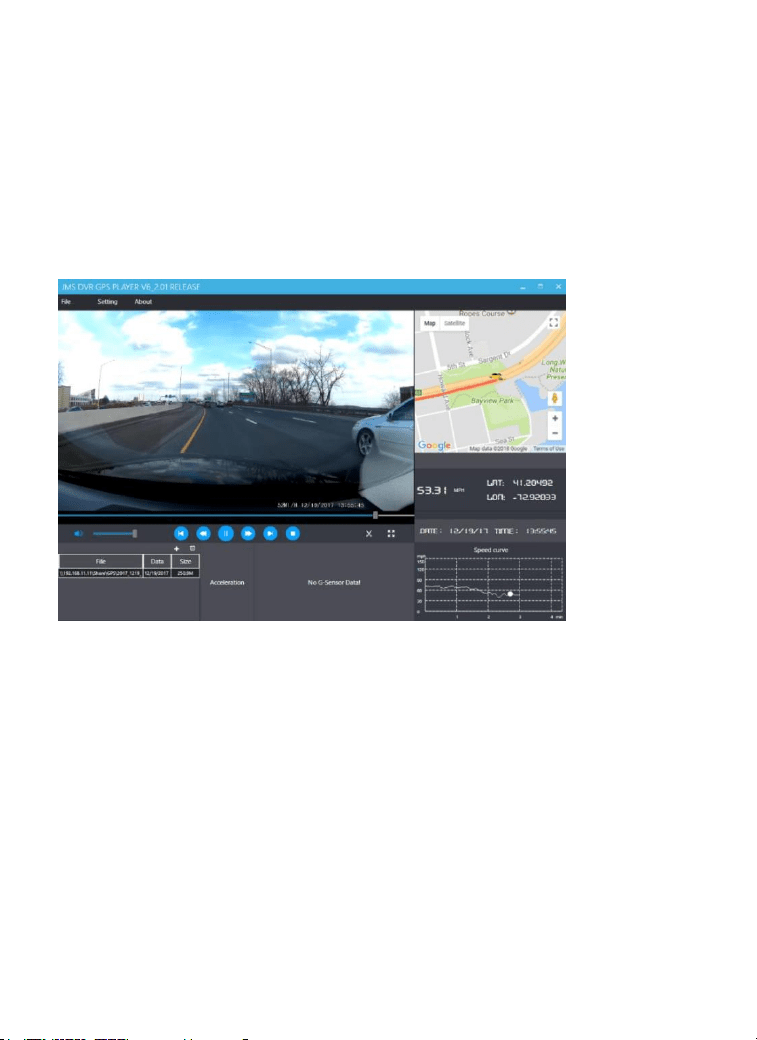Image resolution: width=757 pixels, height=1040 pixels.
Task: Open the Terms of Use link
Action: pyautogui.click(x=549, y=449)
